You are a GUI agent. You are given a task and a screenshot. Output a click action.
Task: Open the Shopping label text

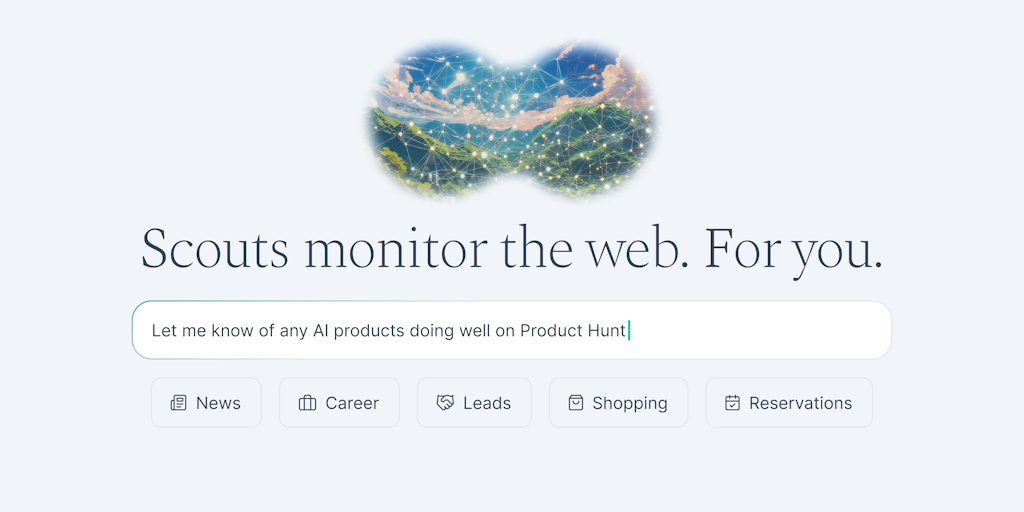[630, 403]
